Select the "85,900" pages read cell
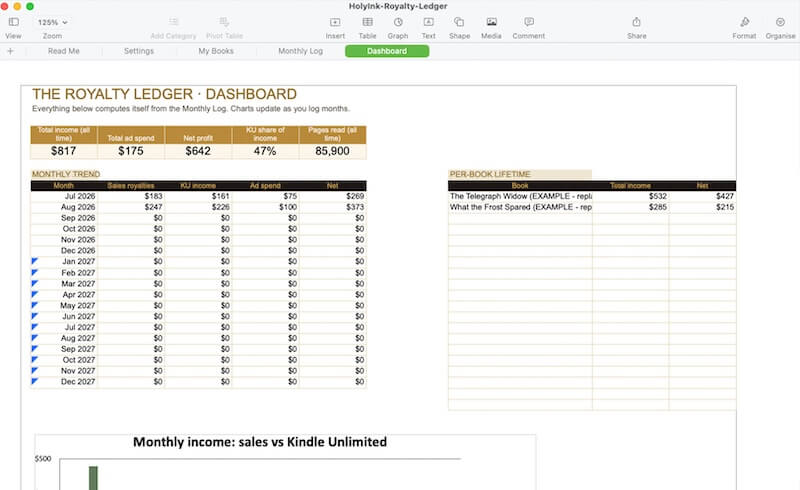 (333, 151)
